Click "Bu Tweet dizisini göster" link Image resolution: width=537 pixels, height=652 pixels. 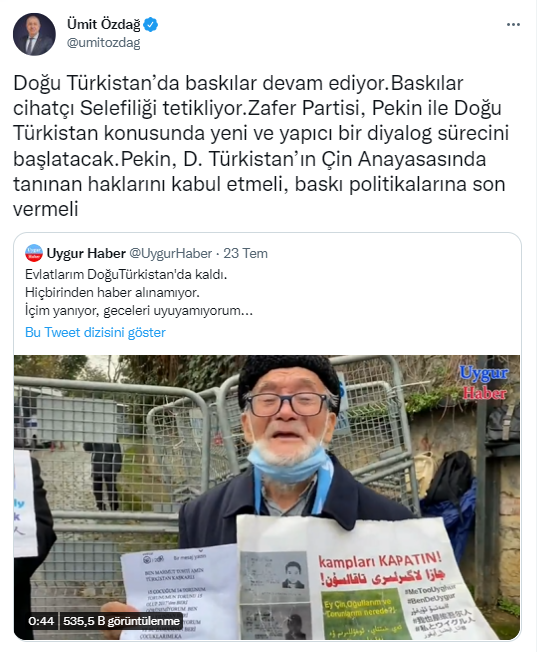click(95, 332)
